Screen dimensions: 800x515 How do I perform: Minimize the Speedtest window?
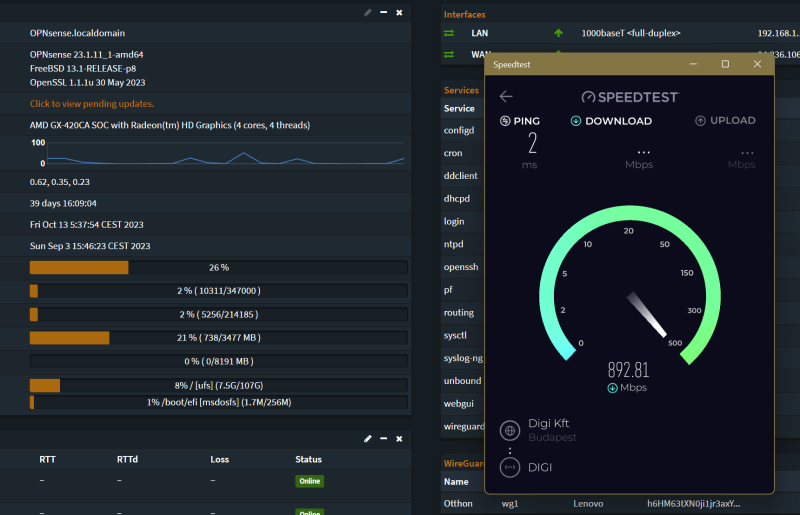point(693,64)
